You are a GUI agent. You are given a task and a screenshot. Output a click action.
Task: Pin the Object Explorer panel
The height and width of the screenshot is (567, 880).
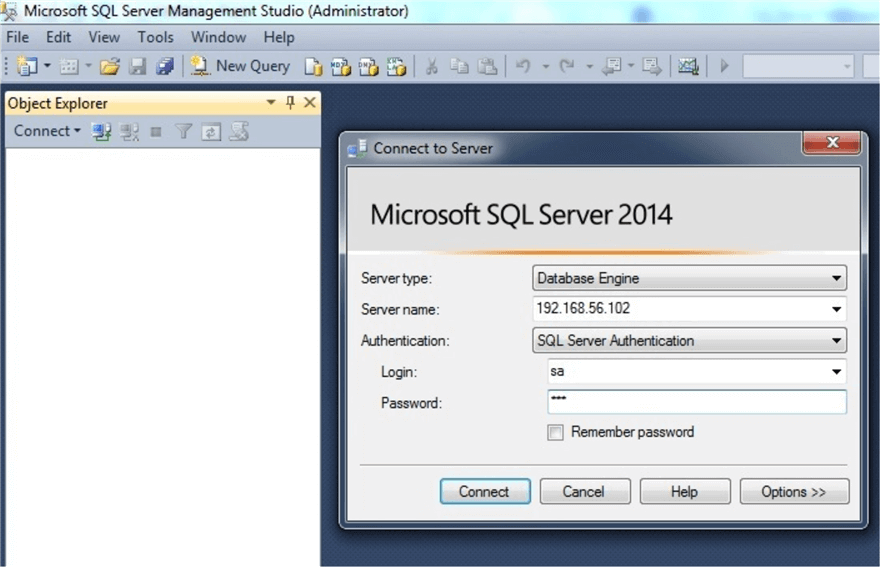(290, 102)
